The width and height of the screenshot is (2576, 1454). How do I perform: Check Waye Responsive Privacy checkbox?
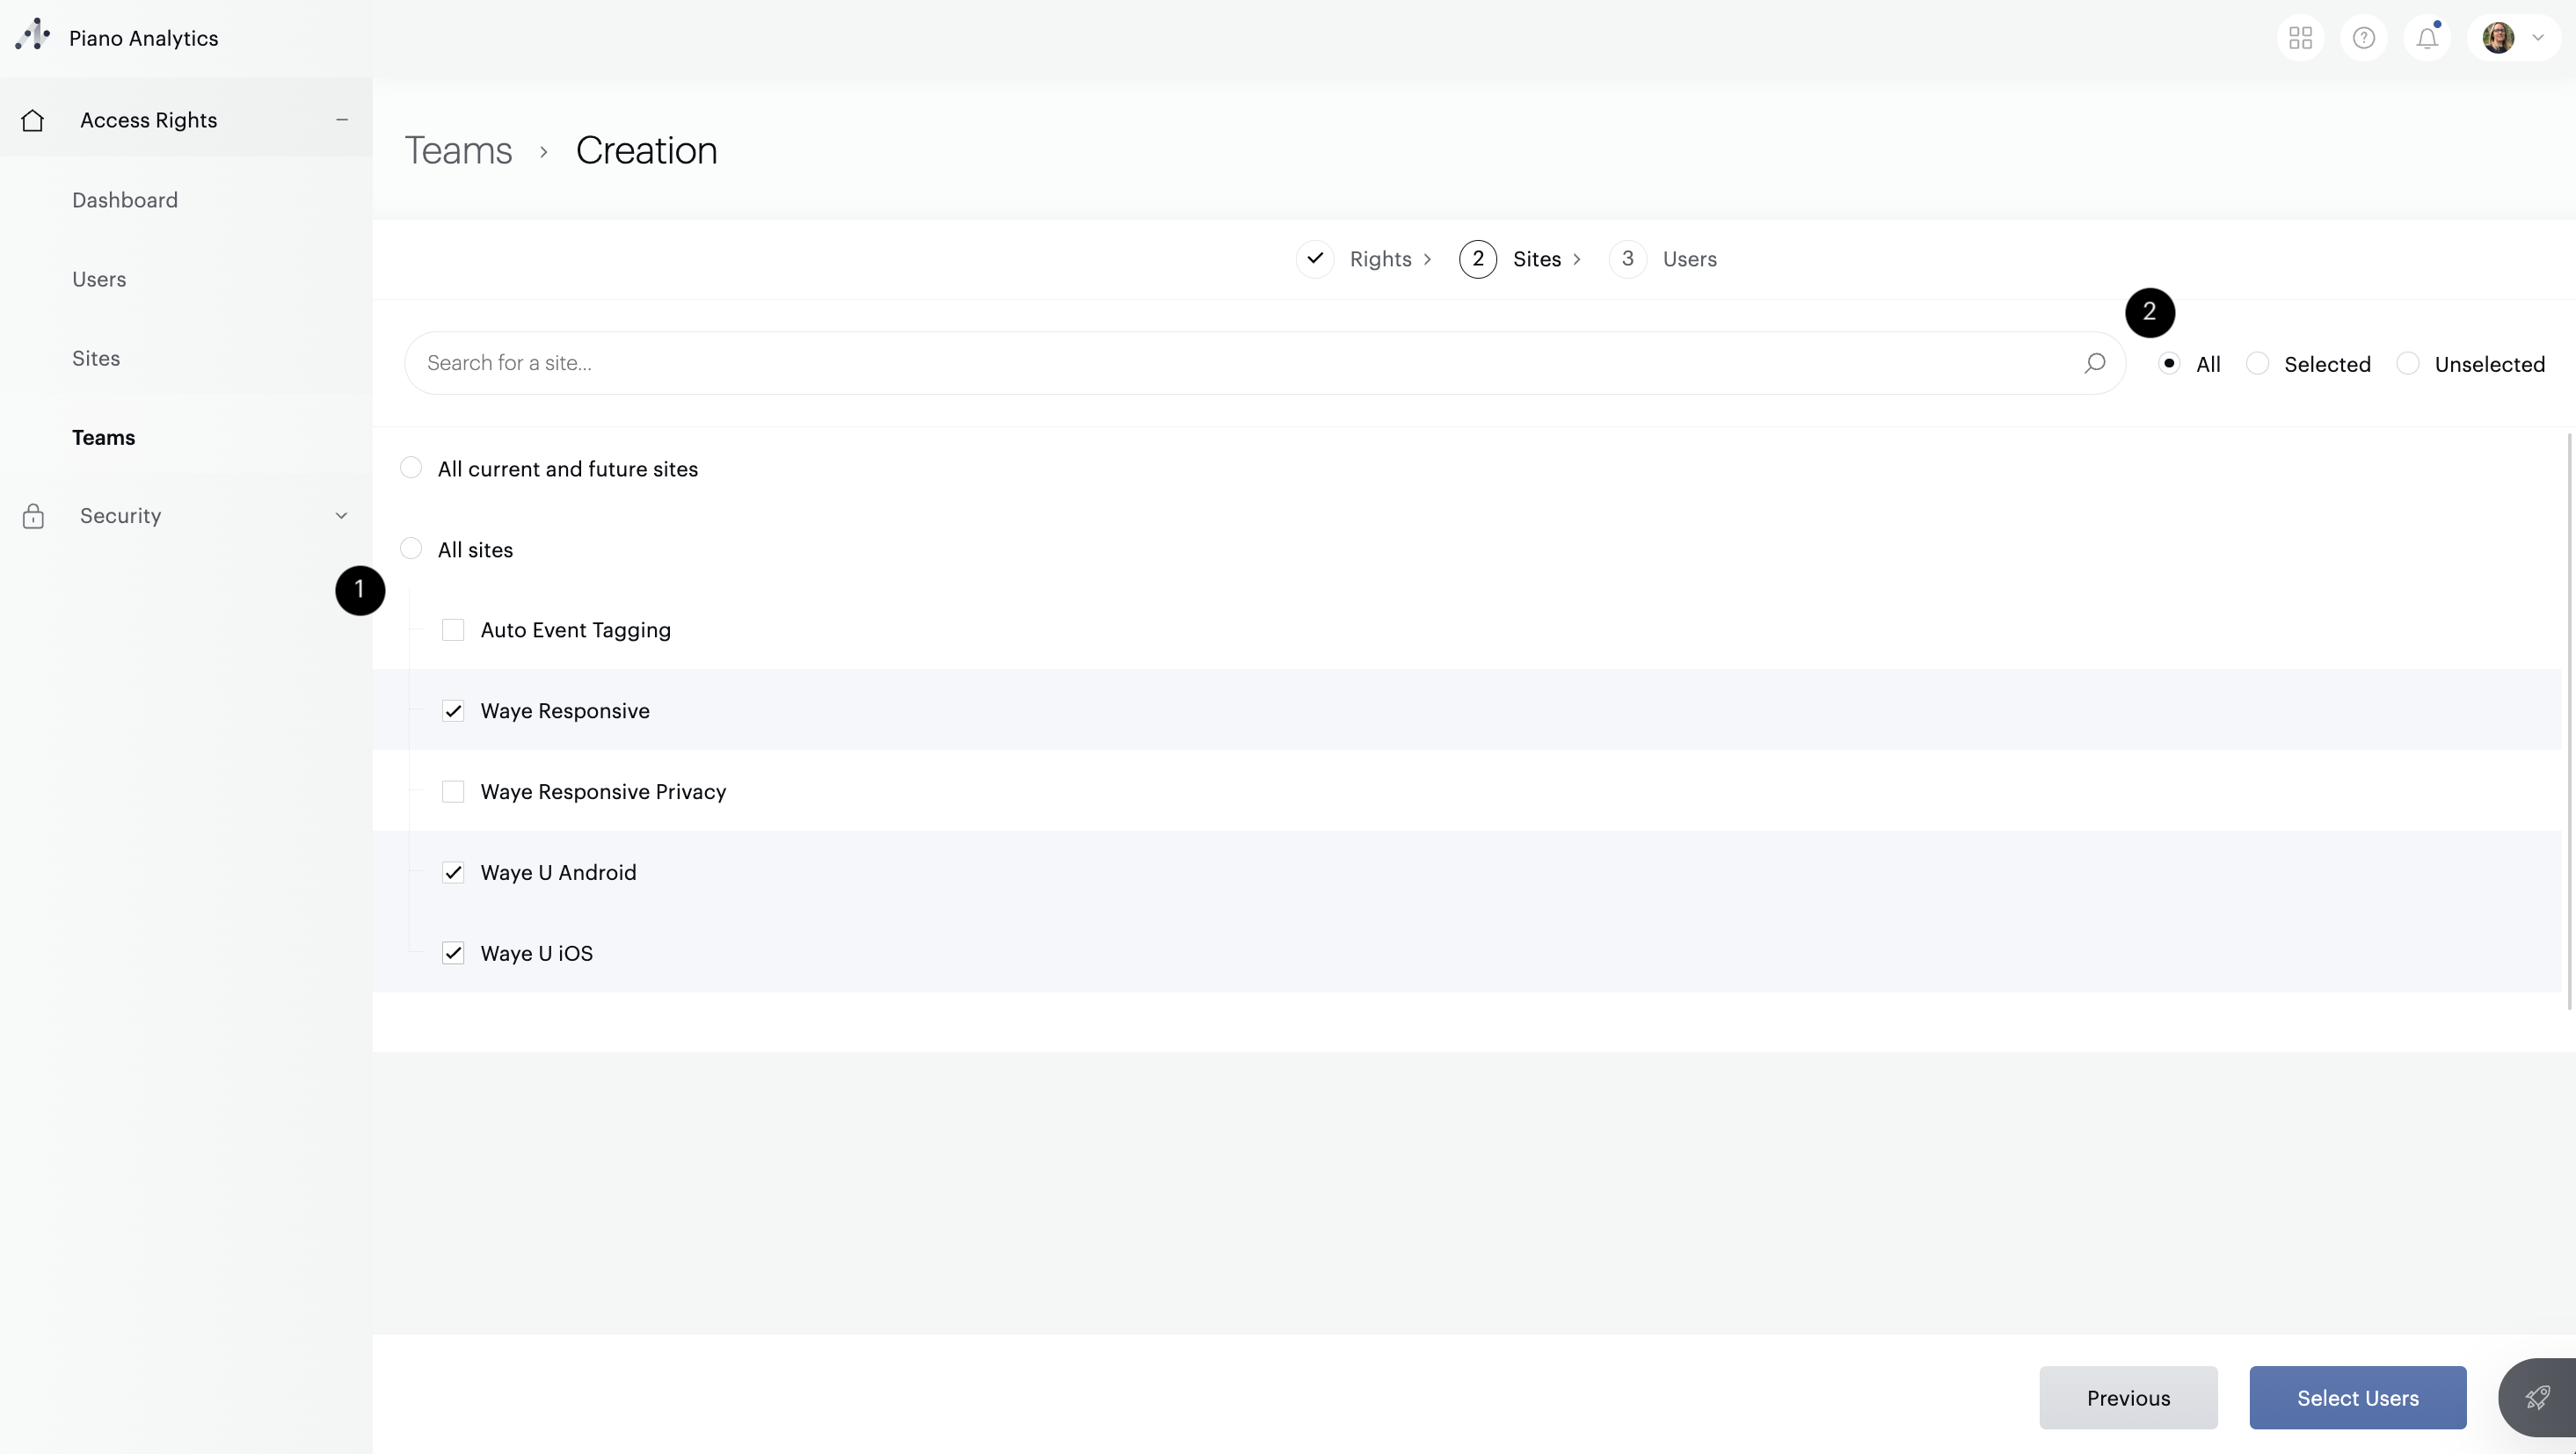pyautogui.click(x=453, y=792)
